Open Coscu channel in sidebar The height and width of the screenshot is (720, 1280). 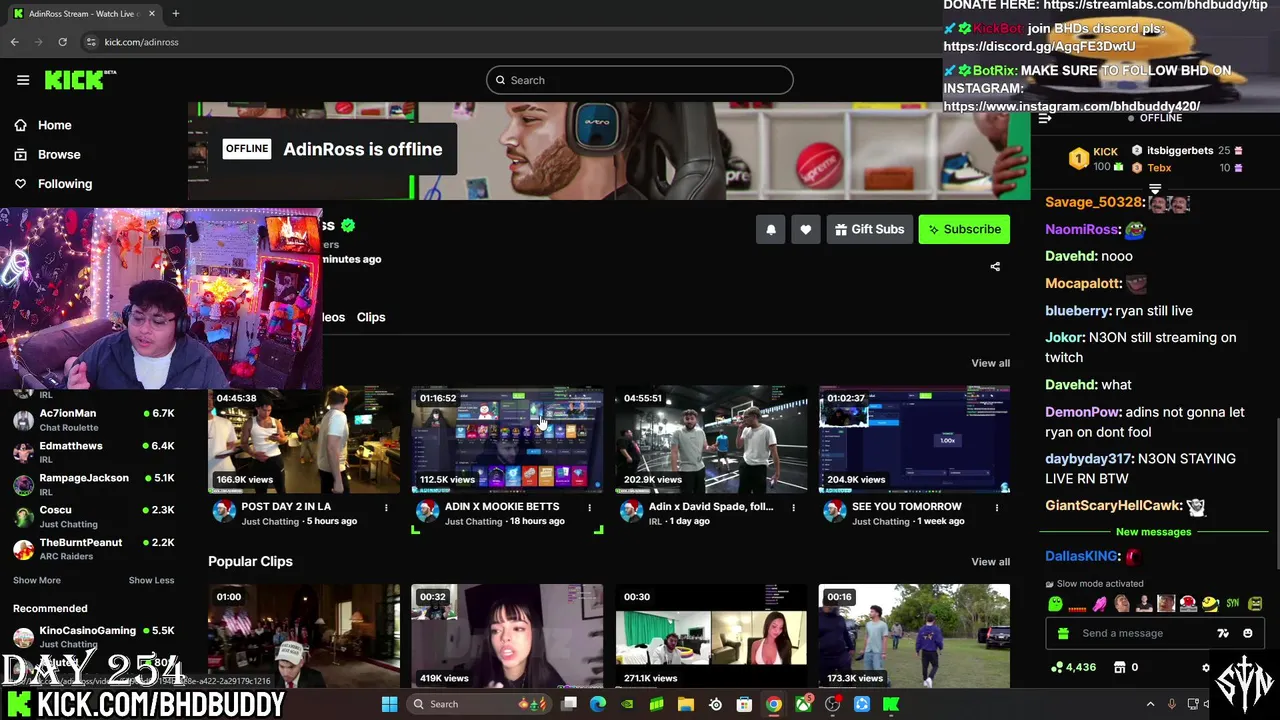click(94, 517)
